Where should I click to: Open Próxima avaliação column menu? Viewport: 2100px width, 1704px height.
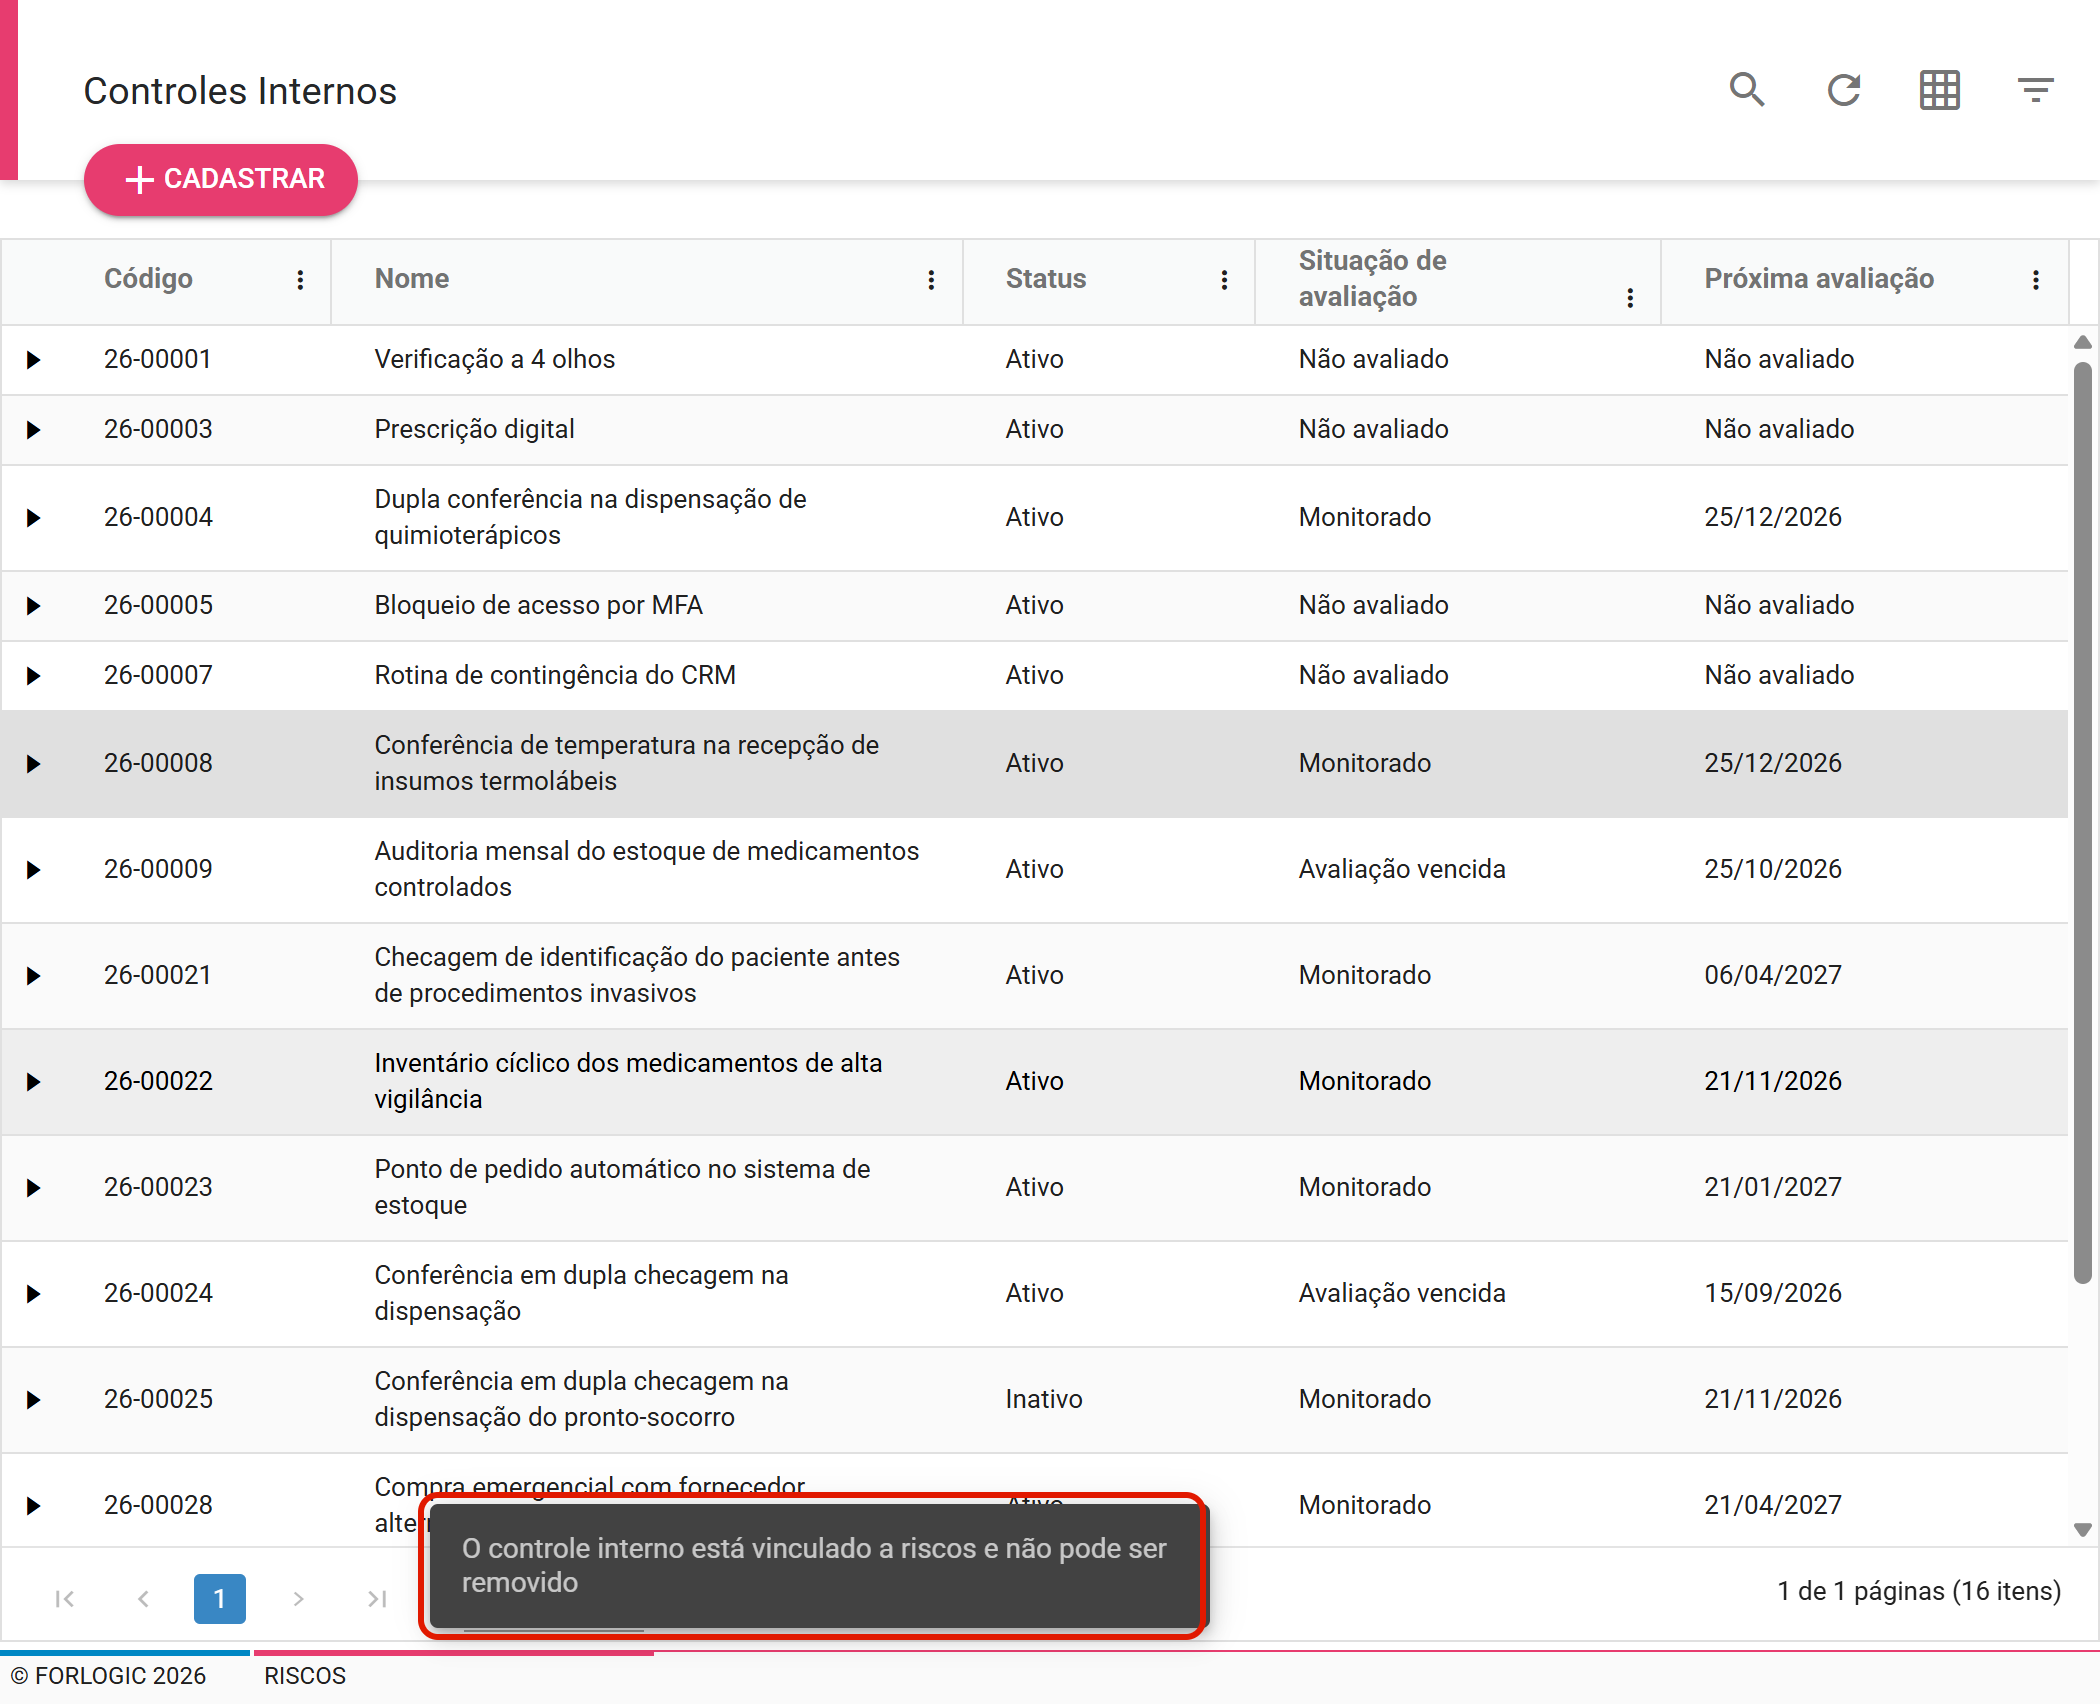[x=2036, y=280]
